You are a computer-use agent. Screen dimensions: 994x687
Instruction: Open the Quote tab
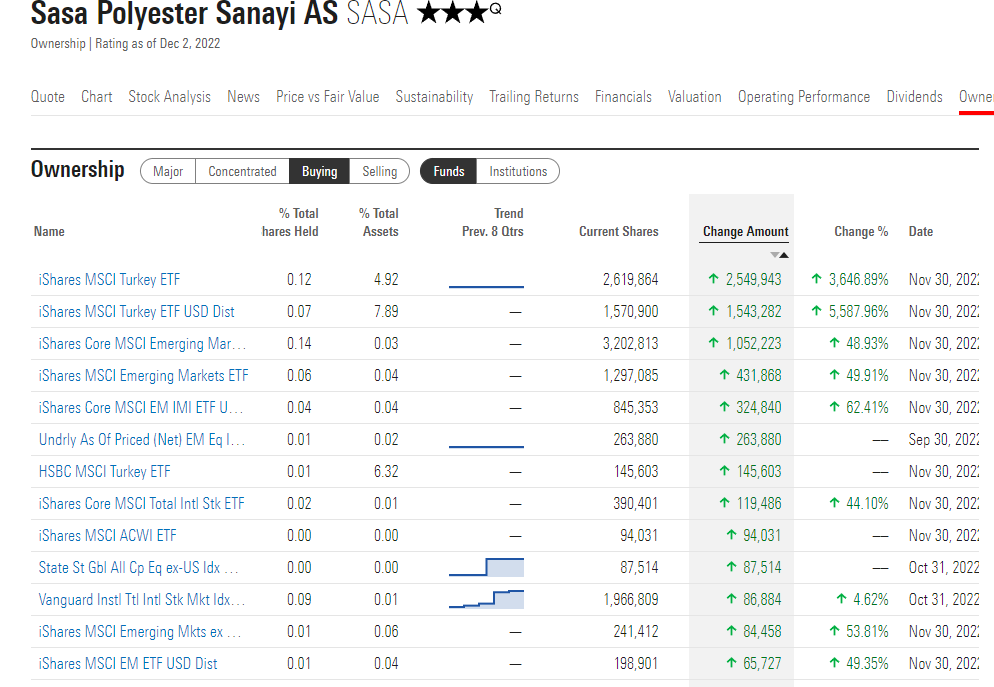coord(48,96)
